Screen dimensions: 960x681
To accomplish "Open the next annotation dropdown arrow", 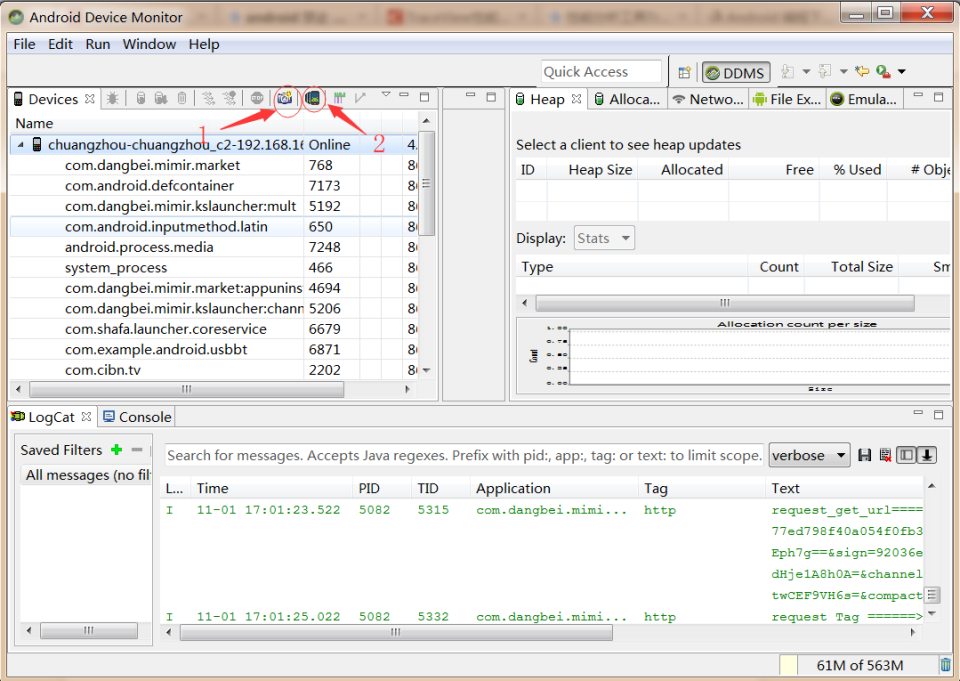I will coord(806,72).
